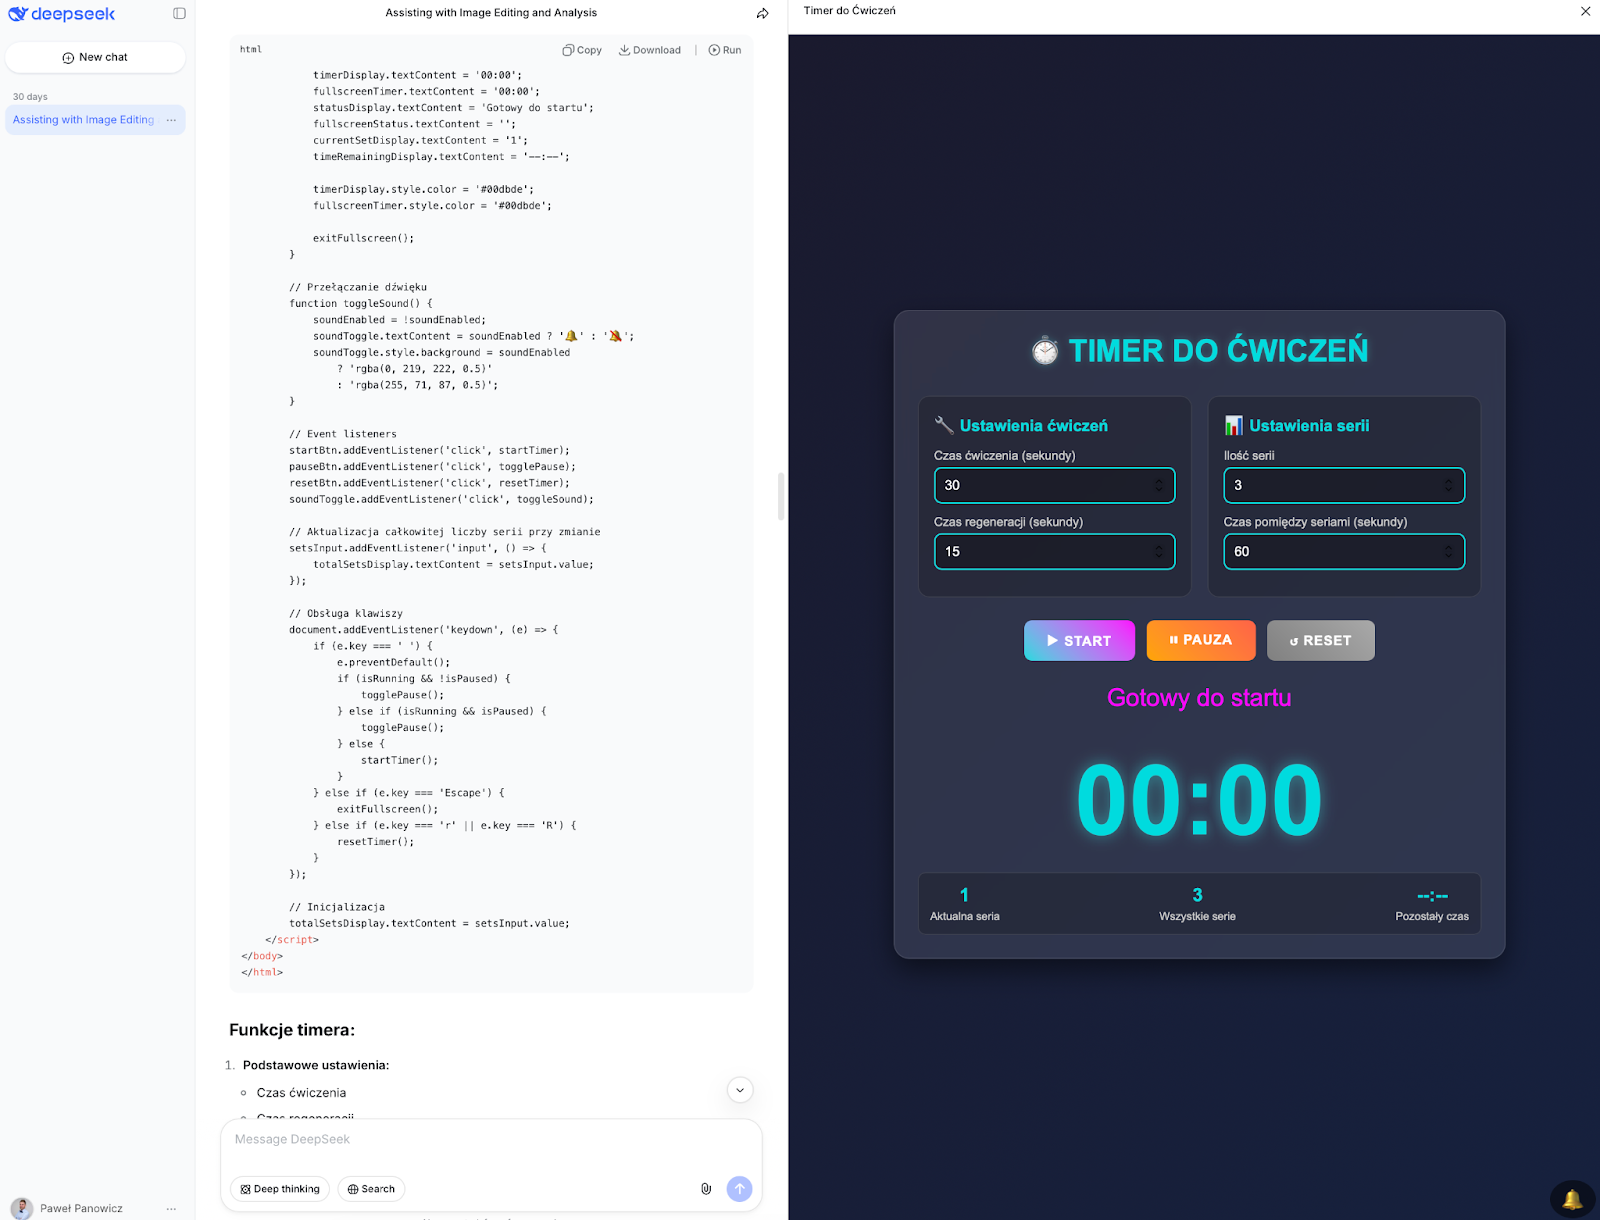Collapse the sidebar with the panel icon
The width and height of the screenshot is (1600, 1220).
[179, 14]
